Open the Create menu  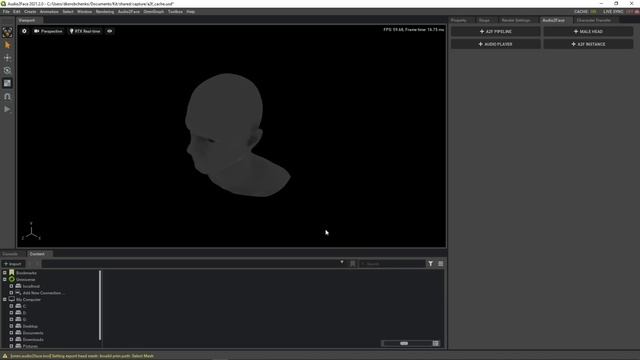pos(30,11)
